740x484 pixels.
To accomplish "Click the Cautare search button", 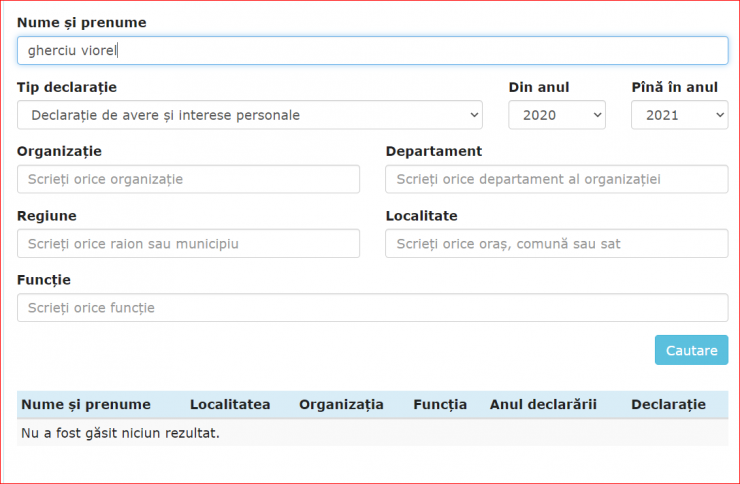I will click(691, 350).
